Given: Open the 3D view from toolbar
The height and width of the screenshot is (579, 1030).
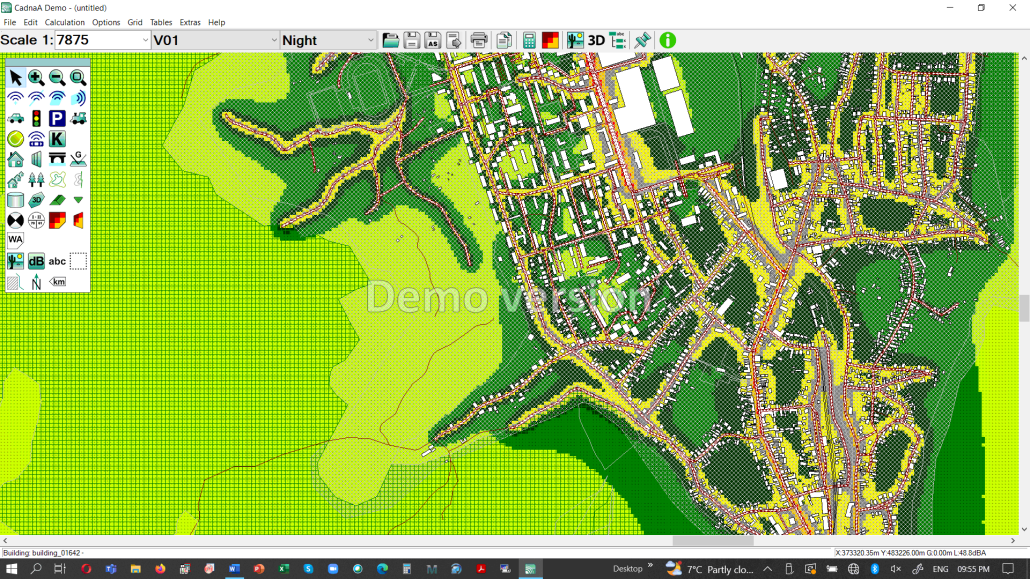Looking at the screenshot, I should pyautogui.click(x=596, y=40).
